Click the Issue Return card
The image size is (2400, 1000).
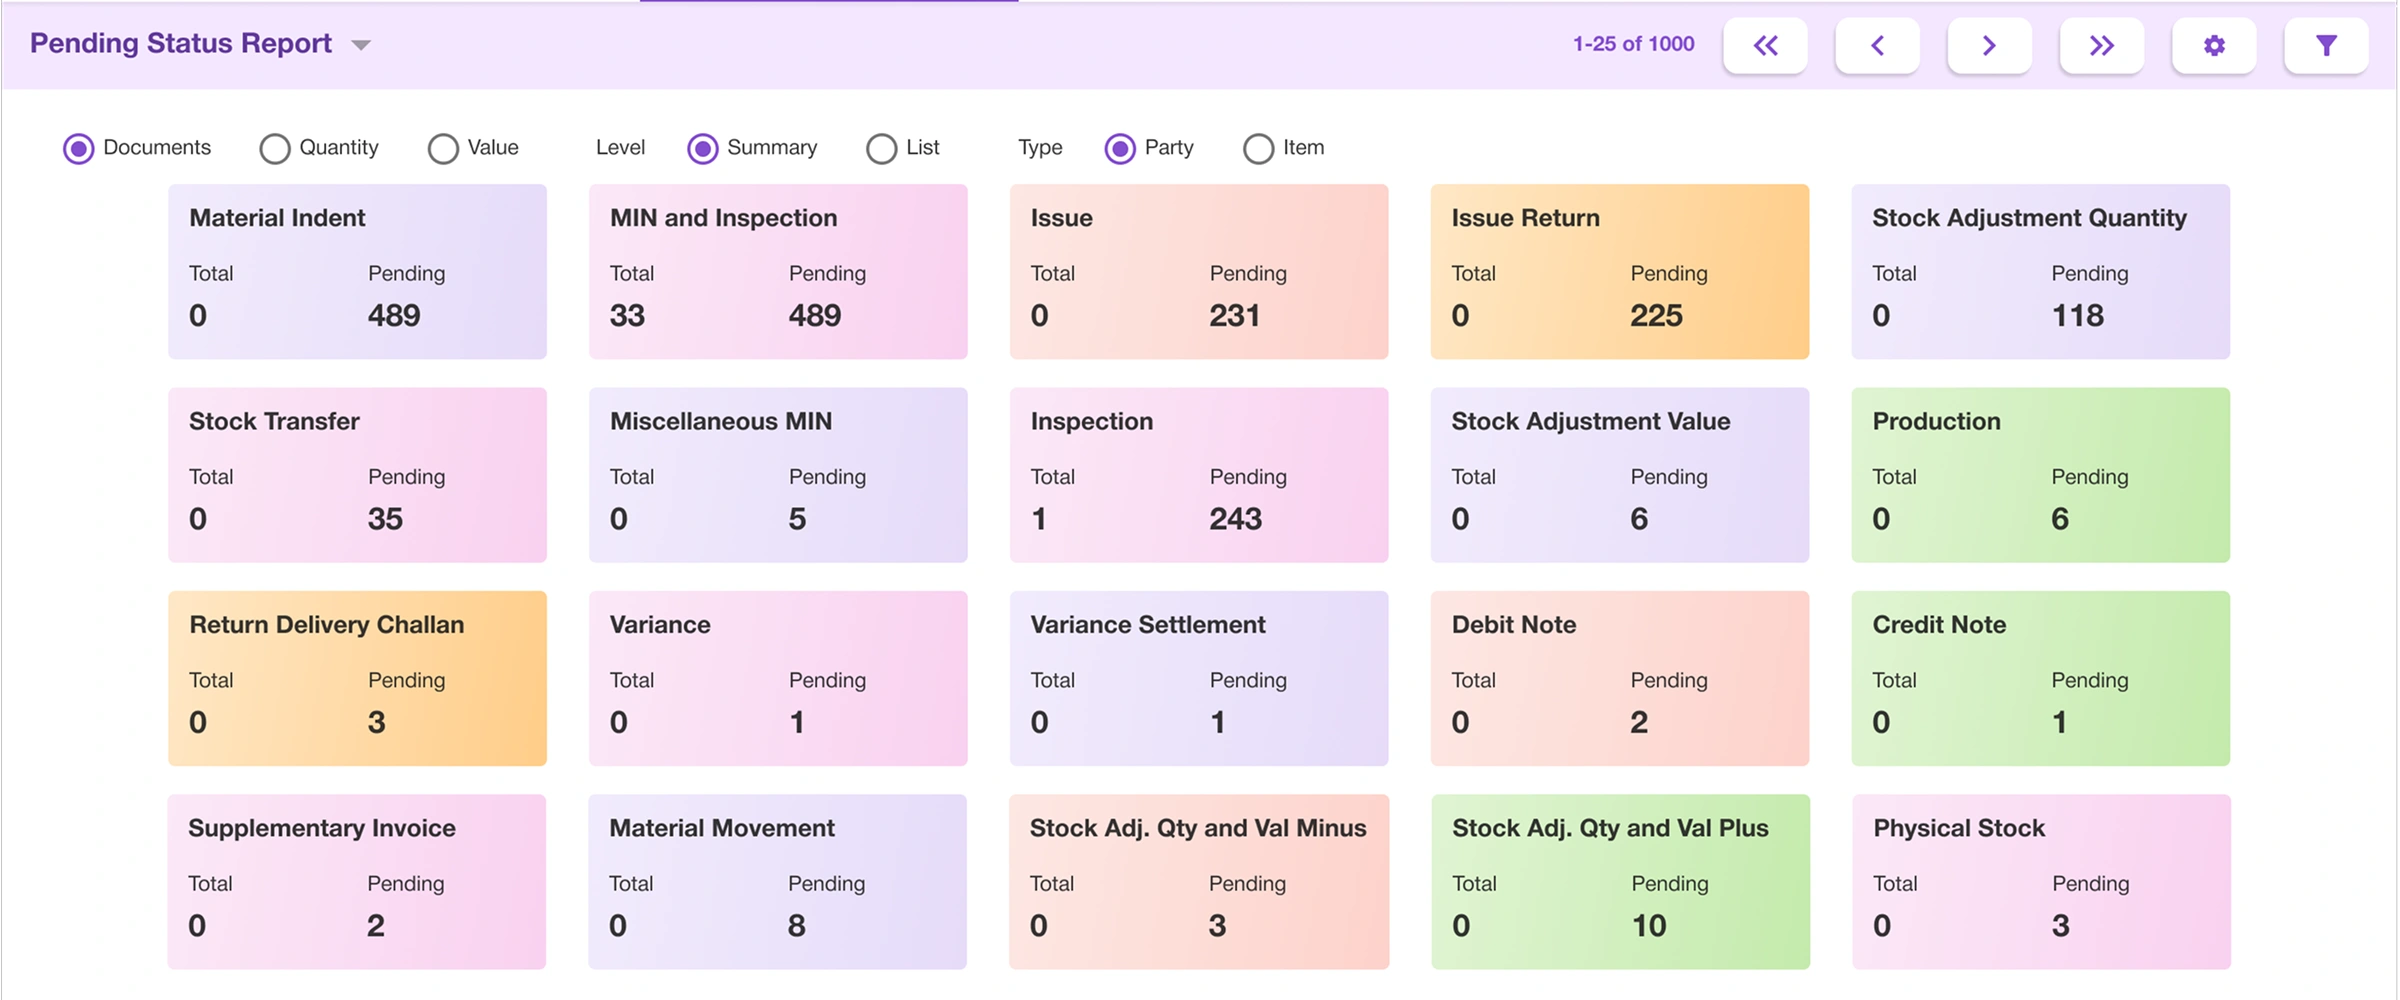click(1619, 271)
